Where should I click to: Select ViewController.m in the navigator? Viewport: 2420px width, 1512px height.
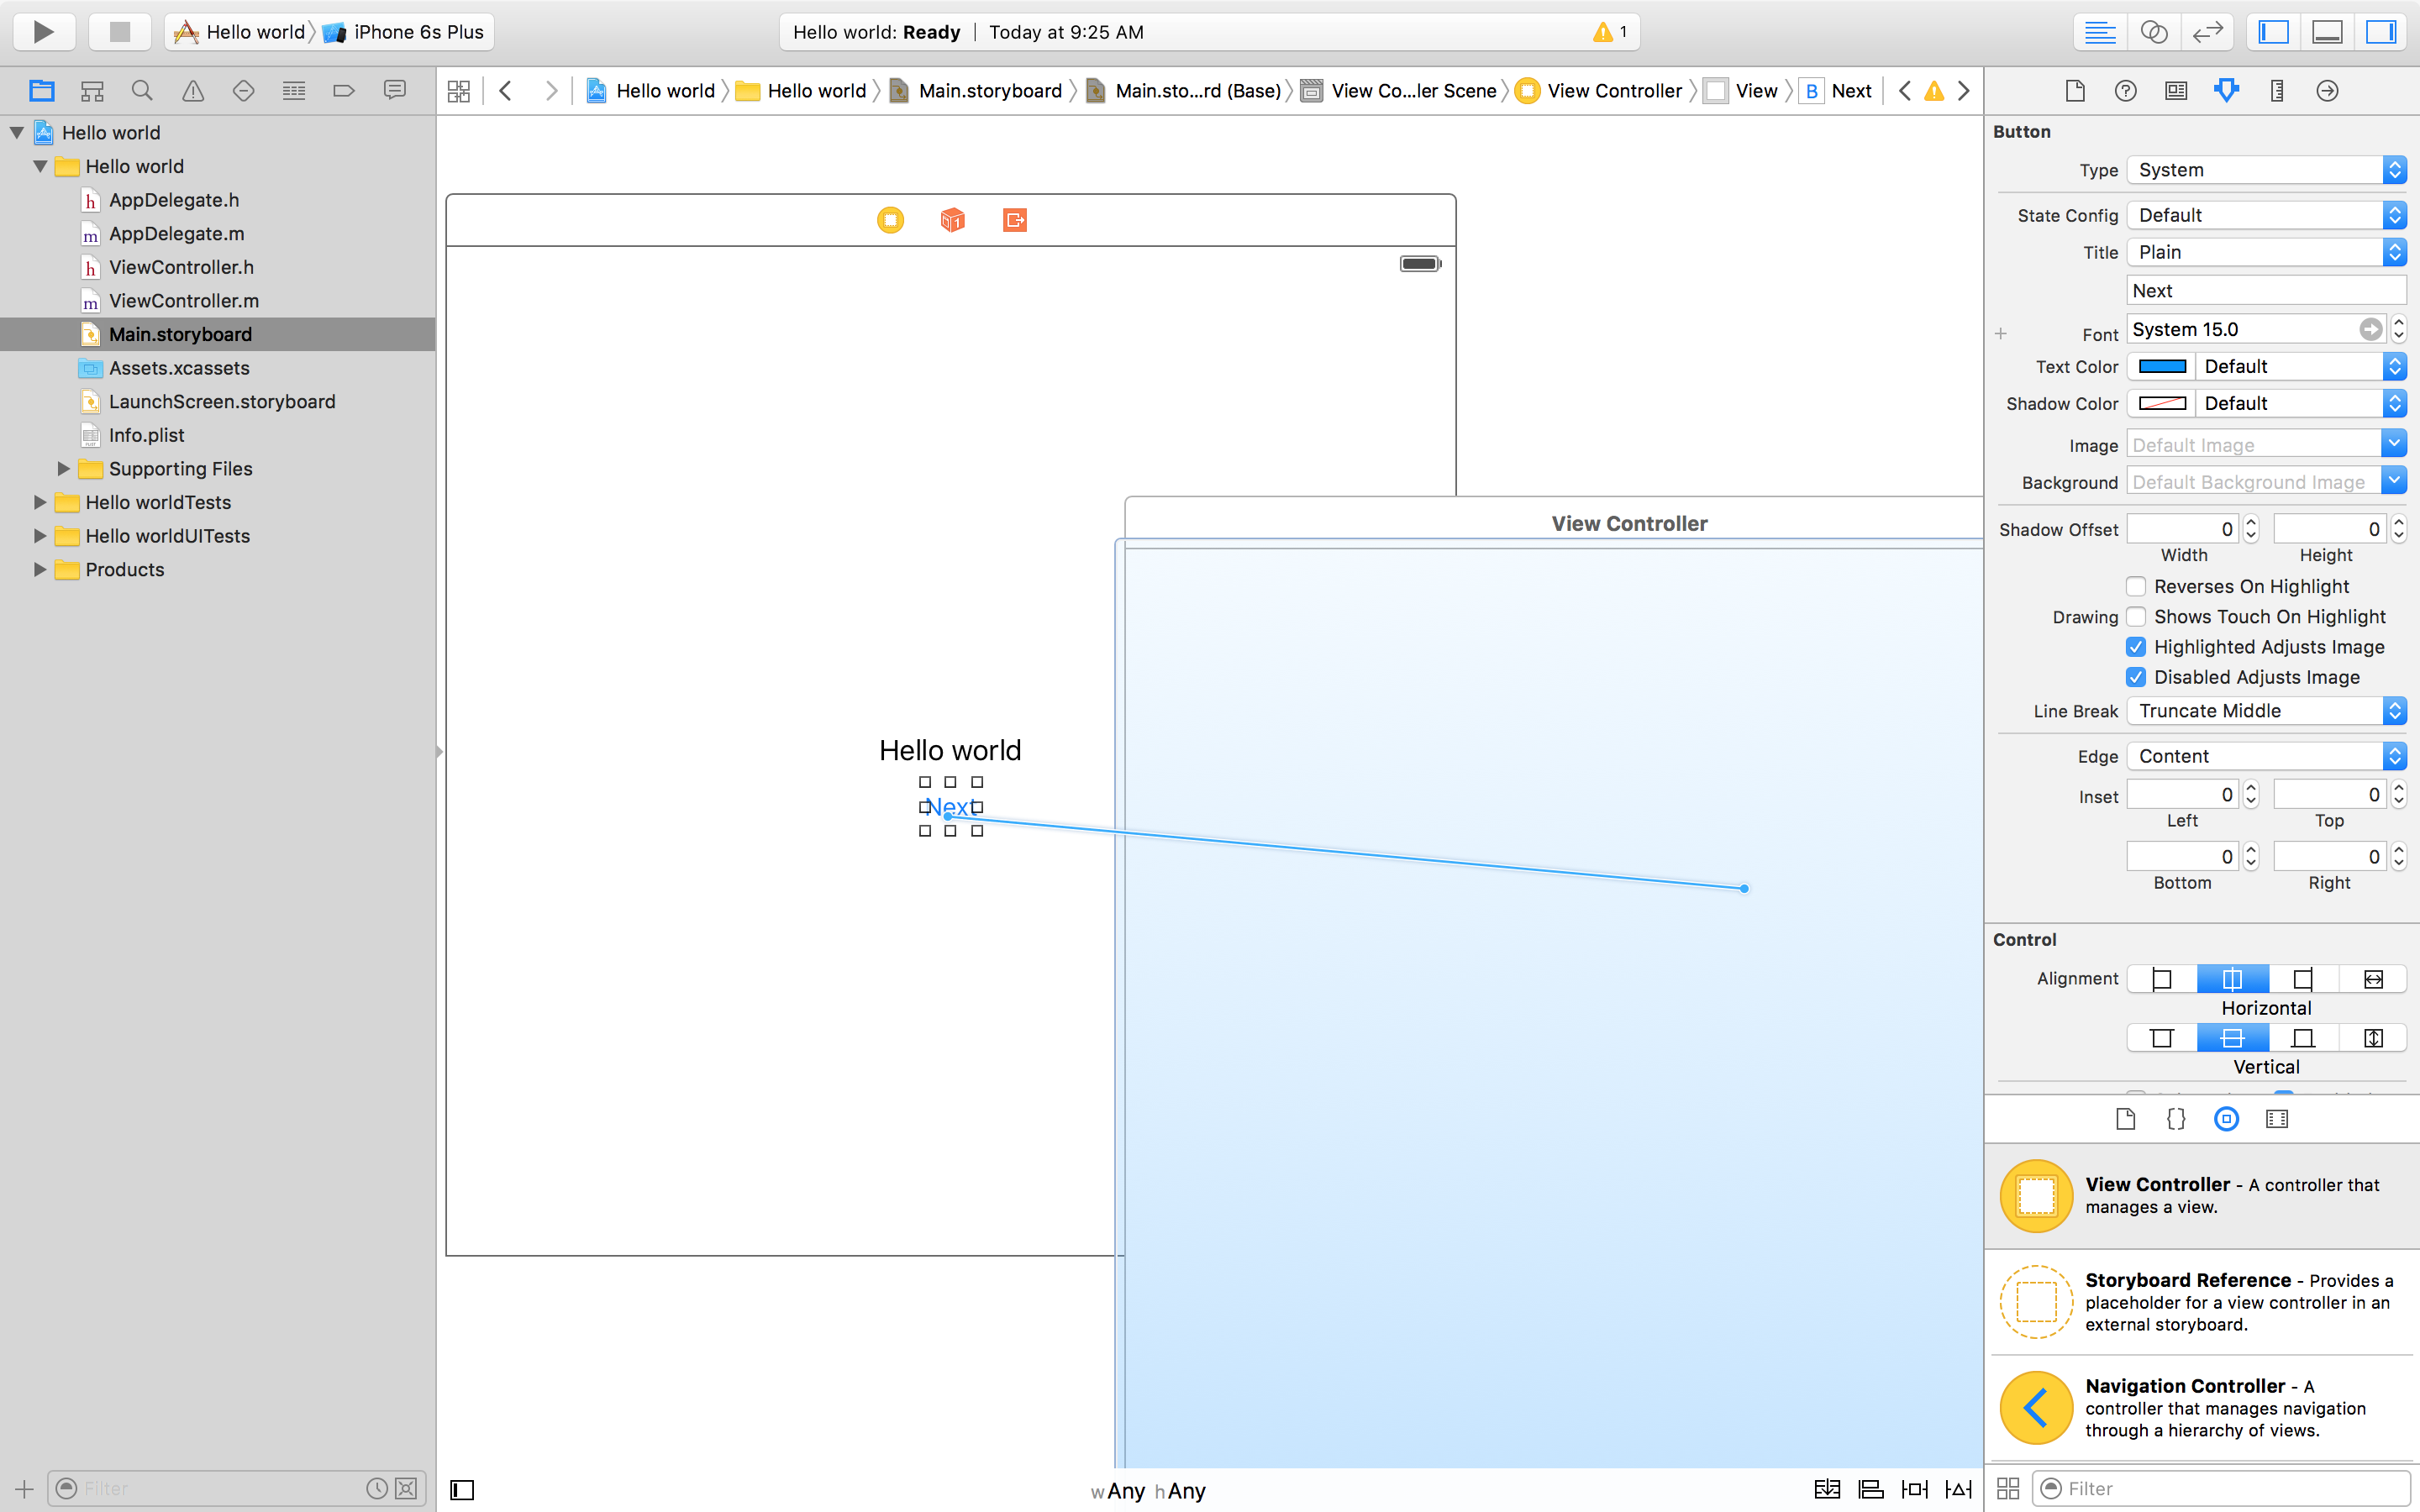tap(183, 301)
